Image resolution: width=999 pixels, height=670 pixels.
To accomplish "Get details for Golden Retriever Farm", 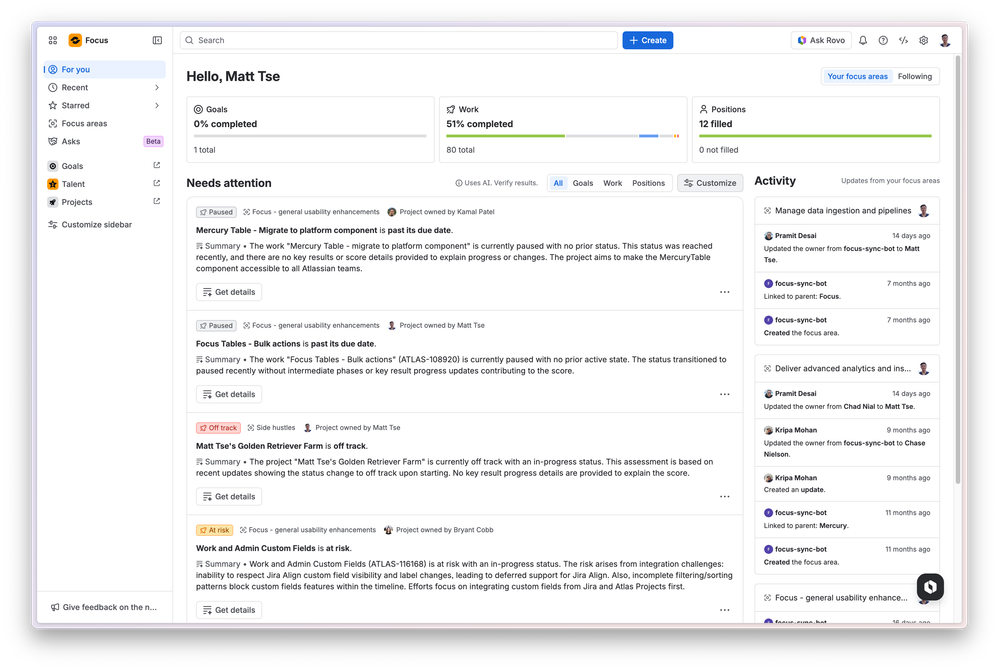I will coord(229,496).
